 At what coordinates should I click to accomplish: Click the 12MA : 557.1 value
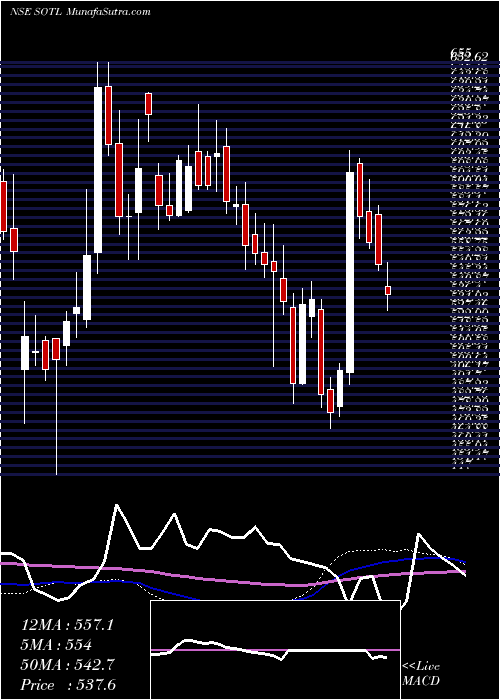[x=67, y=625]
